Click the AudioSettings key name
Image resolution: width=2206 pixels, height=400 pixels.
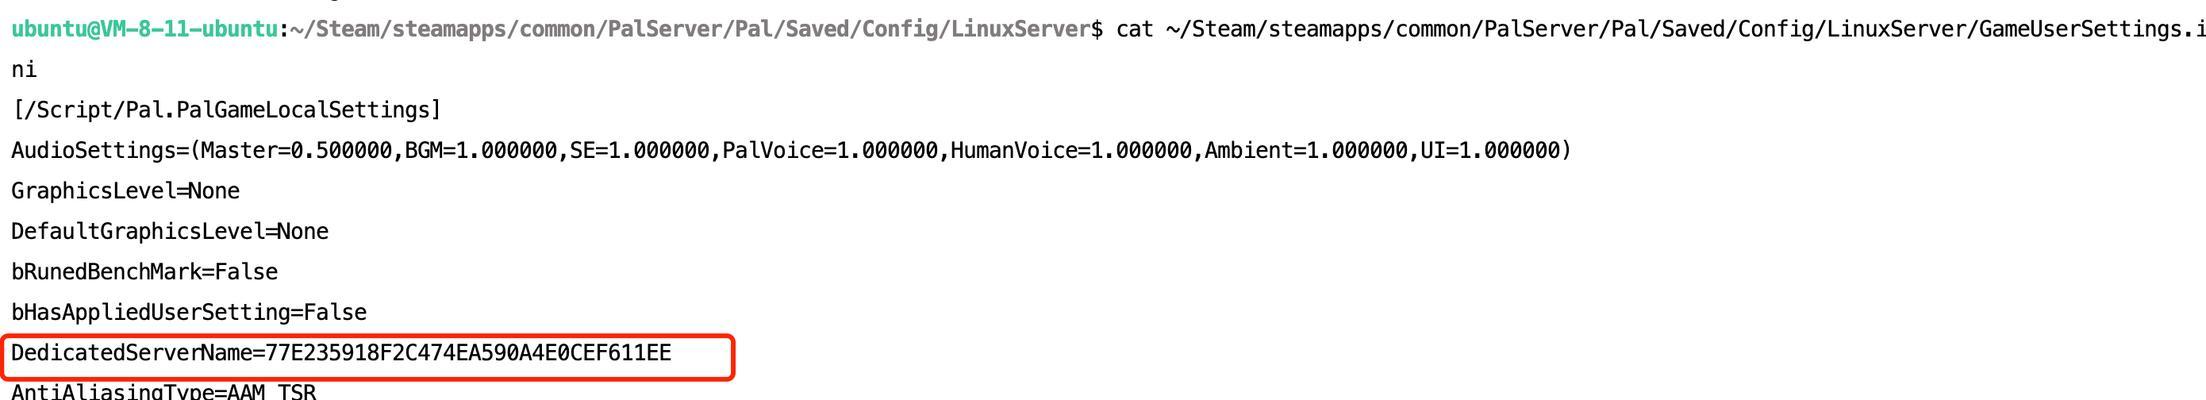pyautogui.click(x=94, y=151)
